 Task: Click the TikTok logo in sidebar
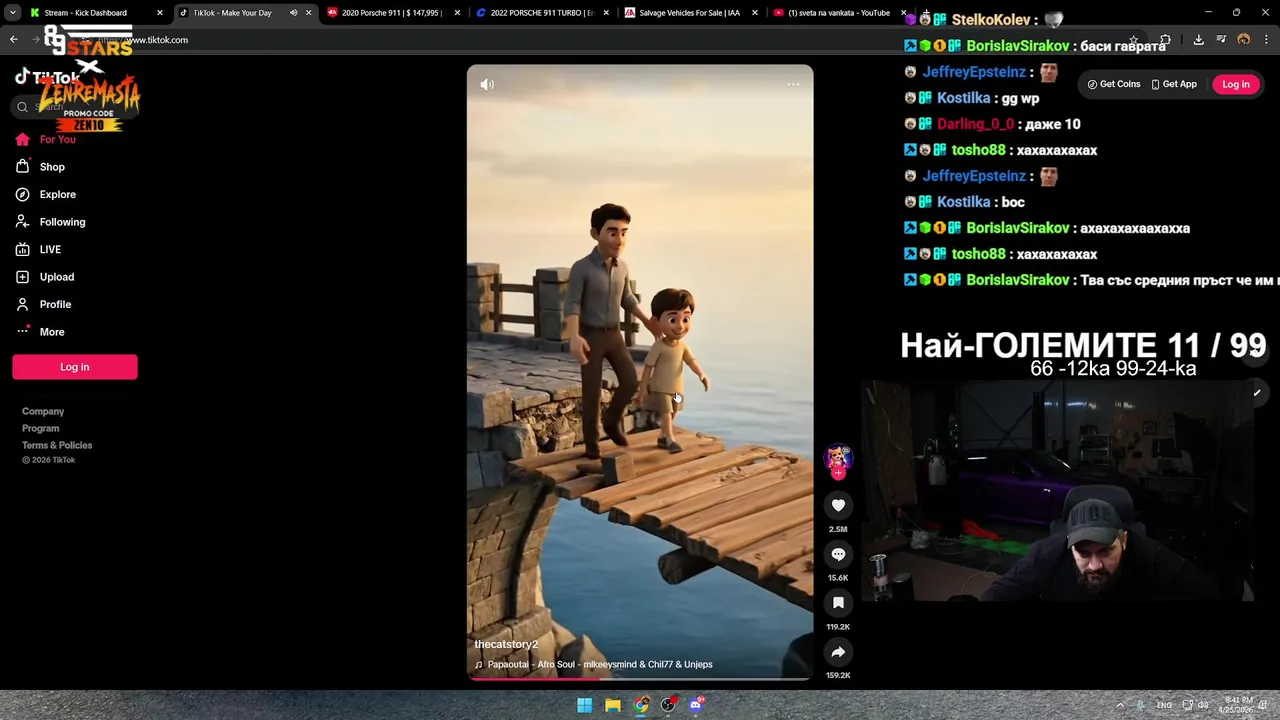pyautogui.click(x=47, y=77)
